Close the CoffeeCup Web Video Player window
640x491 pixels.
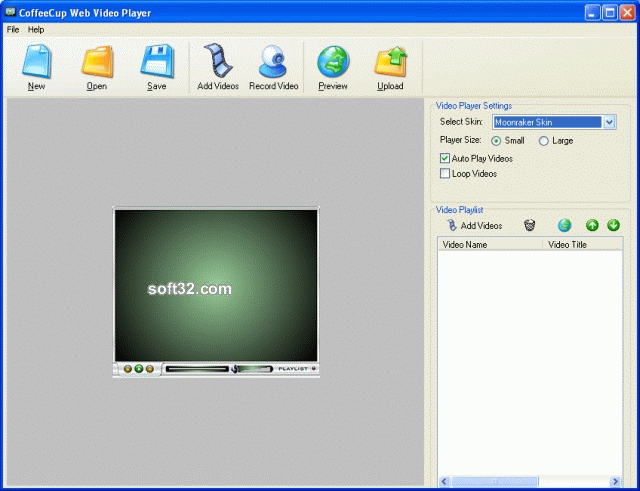(x=627, y=13)
